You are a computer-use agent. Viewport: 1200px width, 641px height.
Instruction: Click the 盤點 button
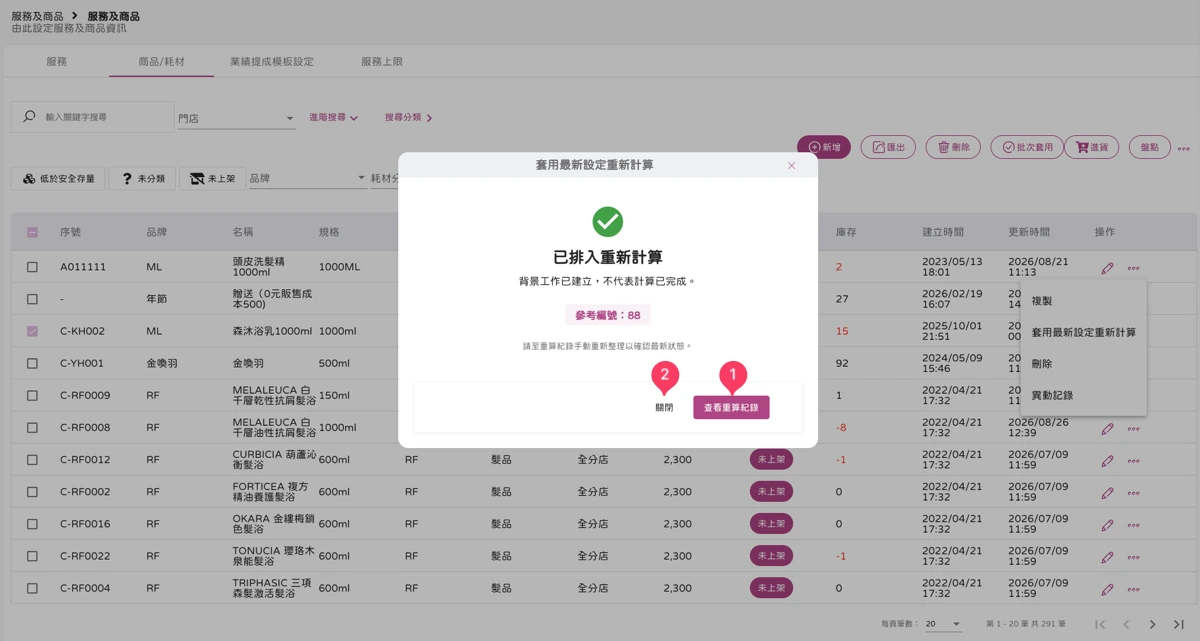pos(1150,147)
